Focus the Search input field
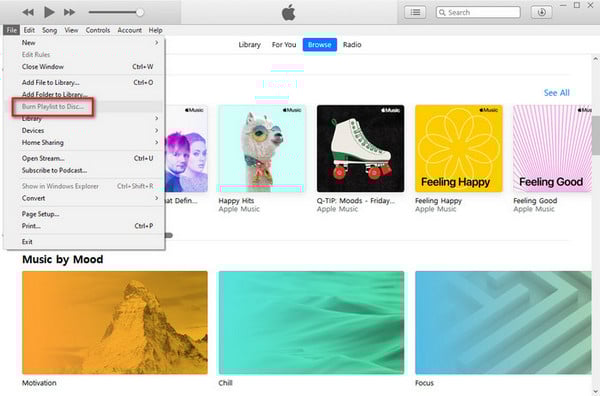 pos(478,12)
